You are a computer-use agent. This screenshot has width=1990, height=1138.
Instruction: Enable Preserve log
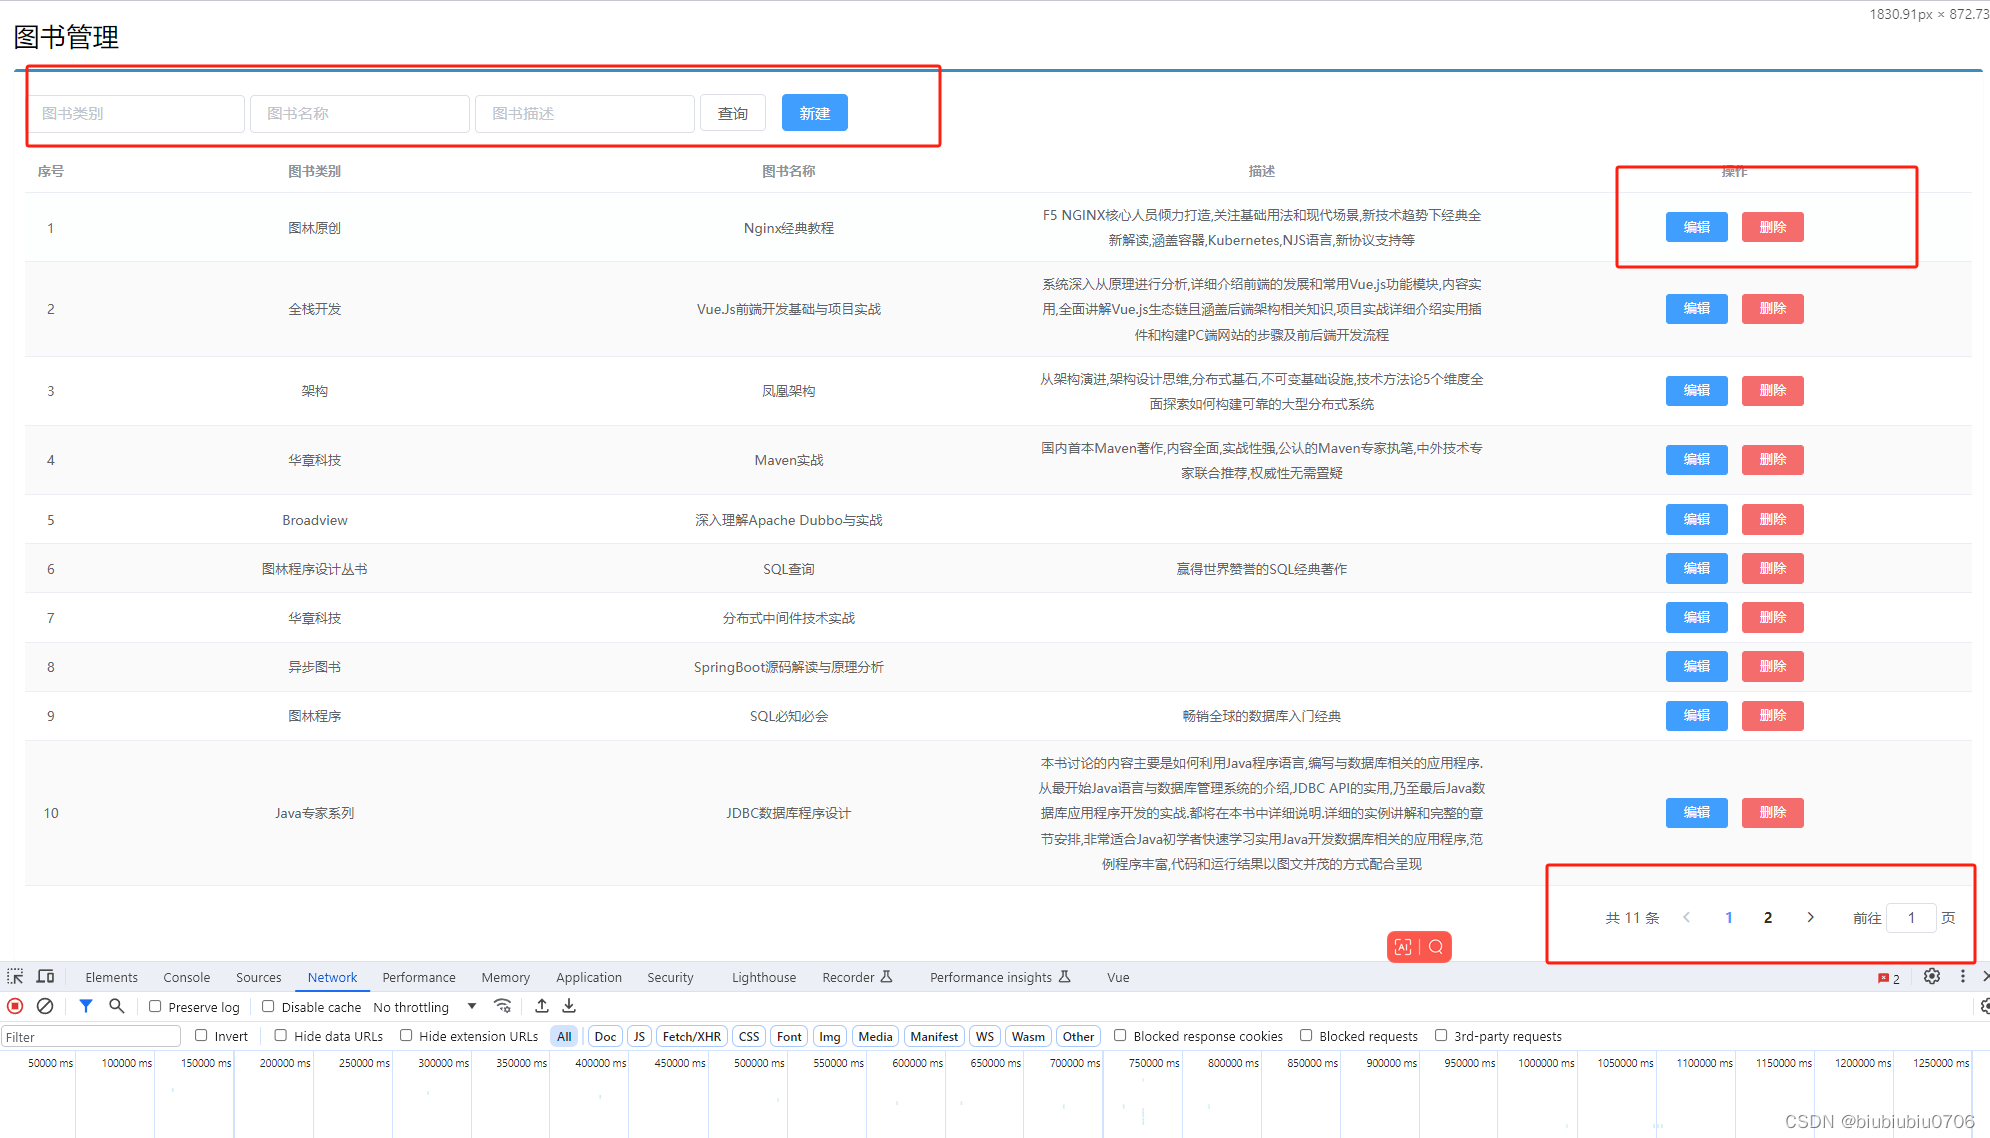coord(155,1006)
